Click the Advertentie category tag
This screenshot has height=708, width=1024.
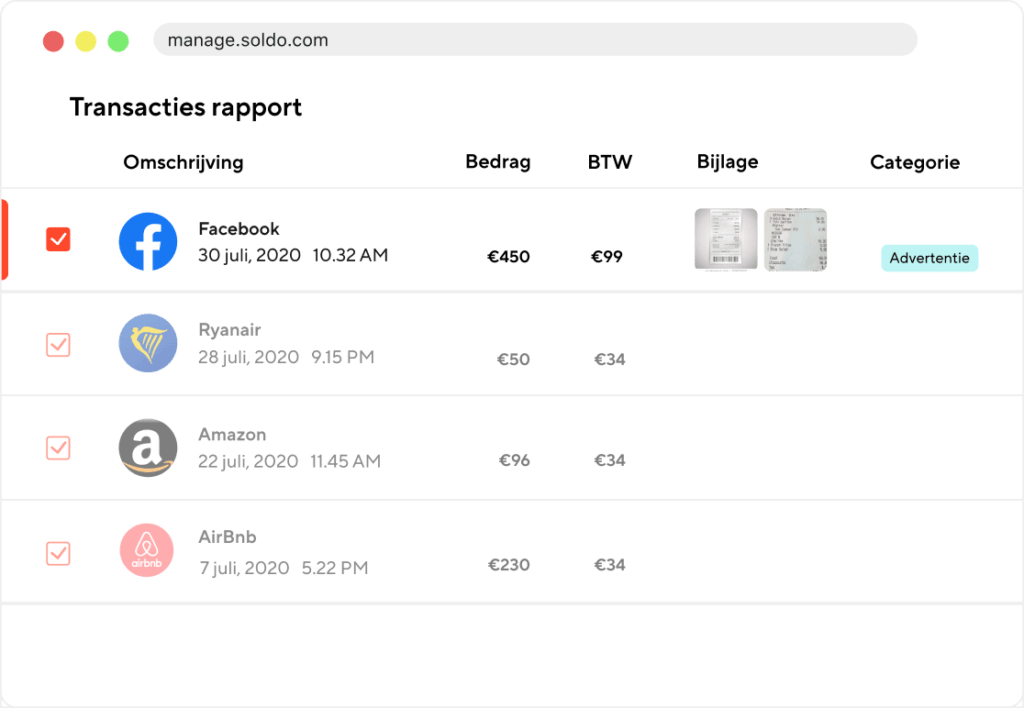point(929,258)
